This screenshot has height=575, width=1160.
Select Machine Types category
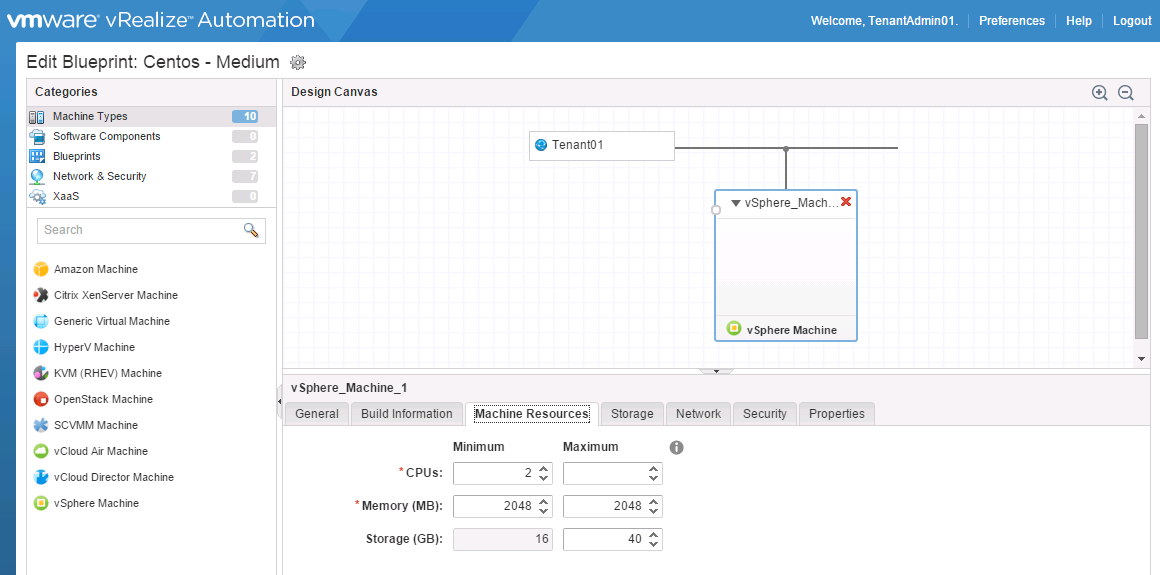tap(152, 116)
